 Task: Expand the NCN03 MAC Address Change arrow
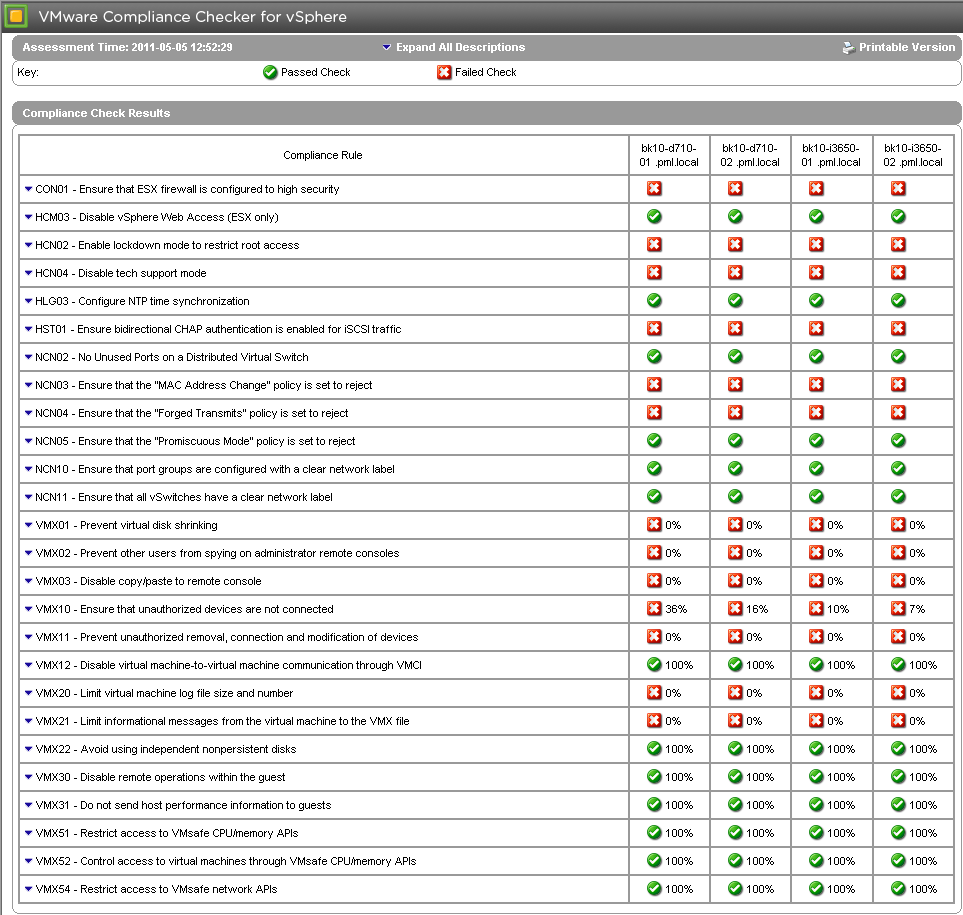[28, 385]
